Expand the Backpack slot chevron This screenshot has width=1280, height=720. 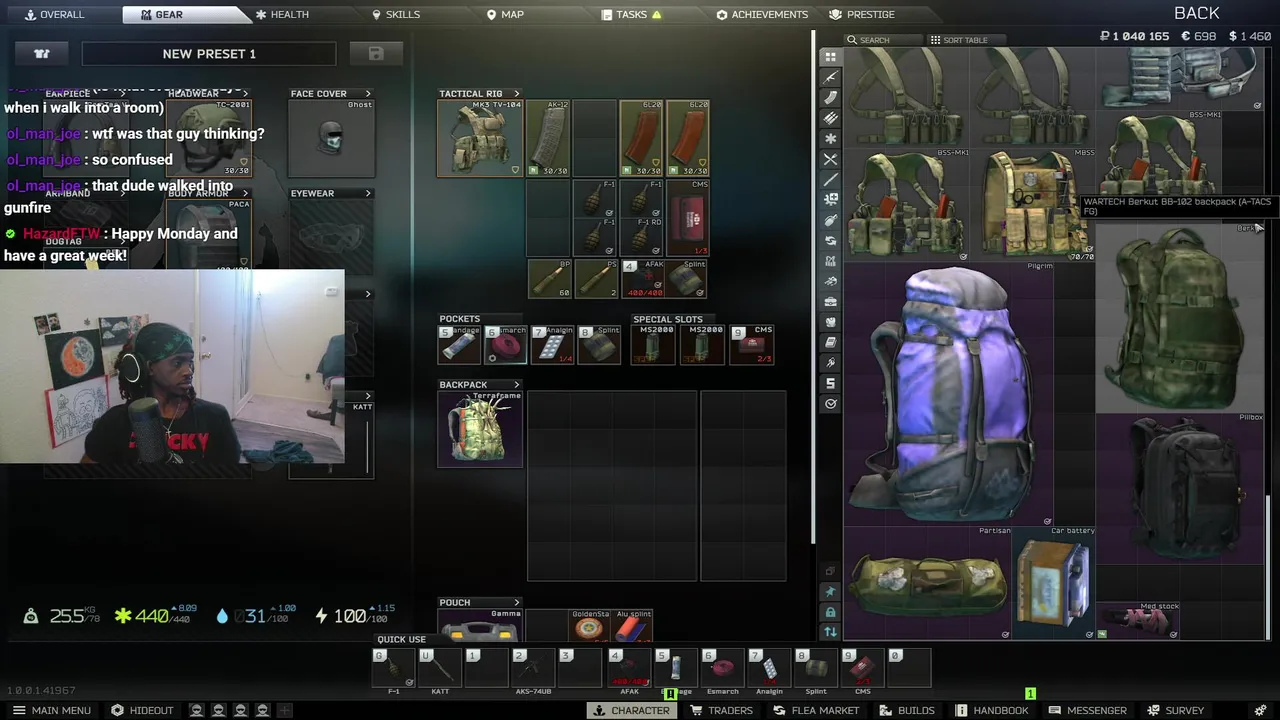click(516, 385)
